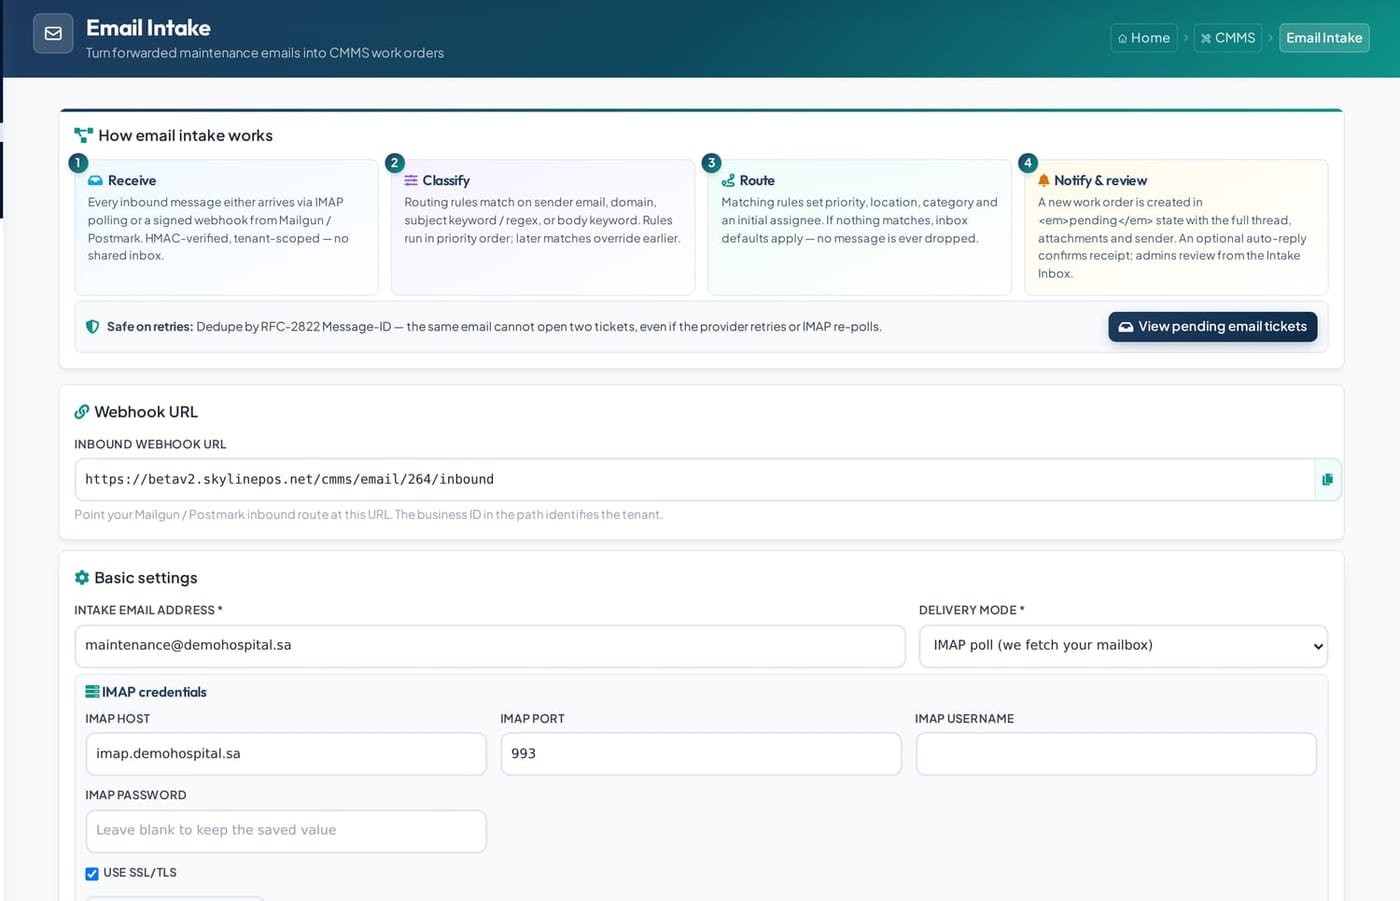Click the 'Notify & review' step heading
The width and height of the screenshot is (1400, 901).
click(1100, 181)
